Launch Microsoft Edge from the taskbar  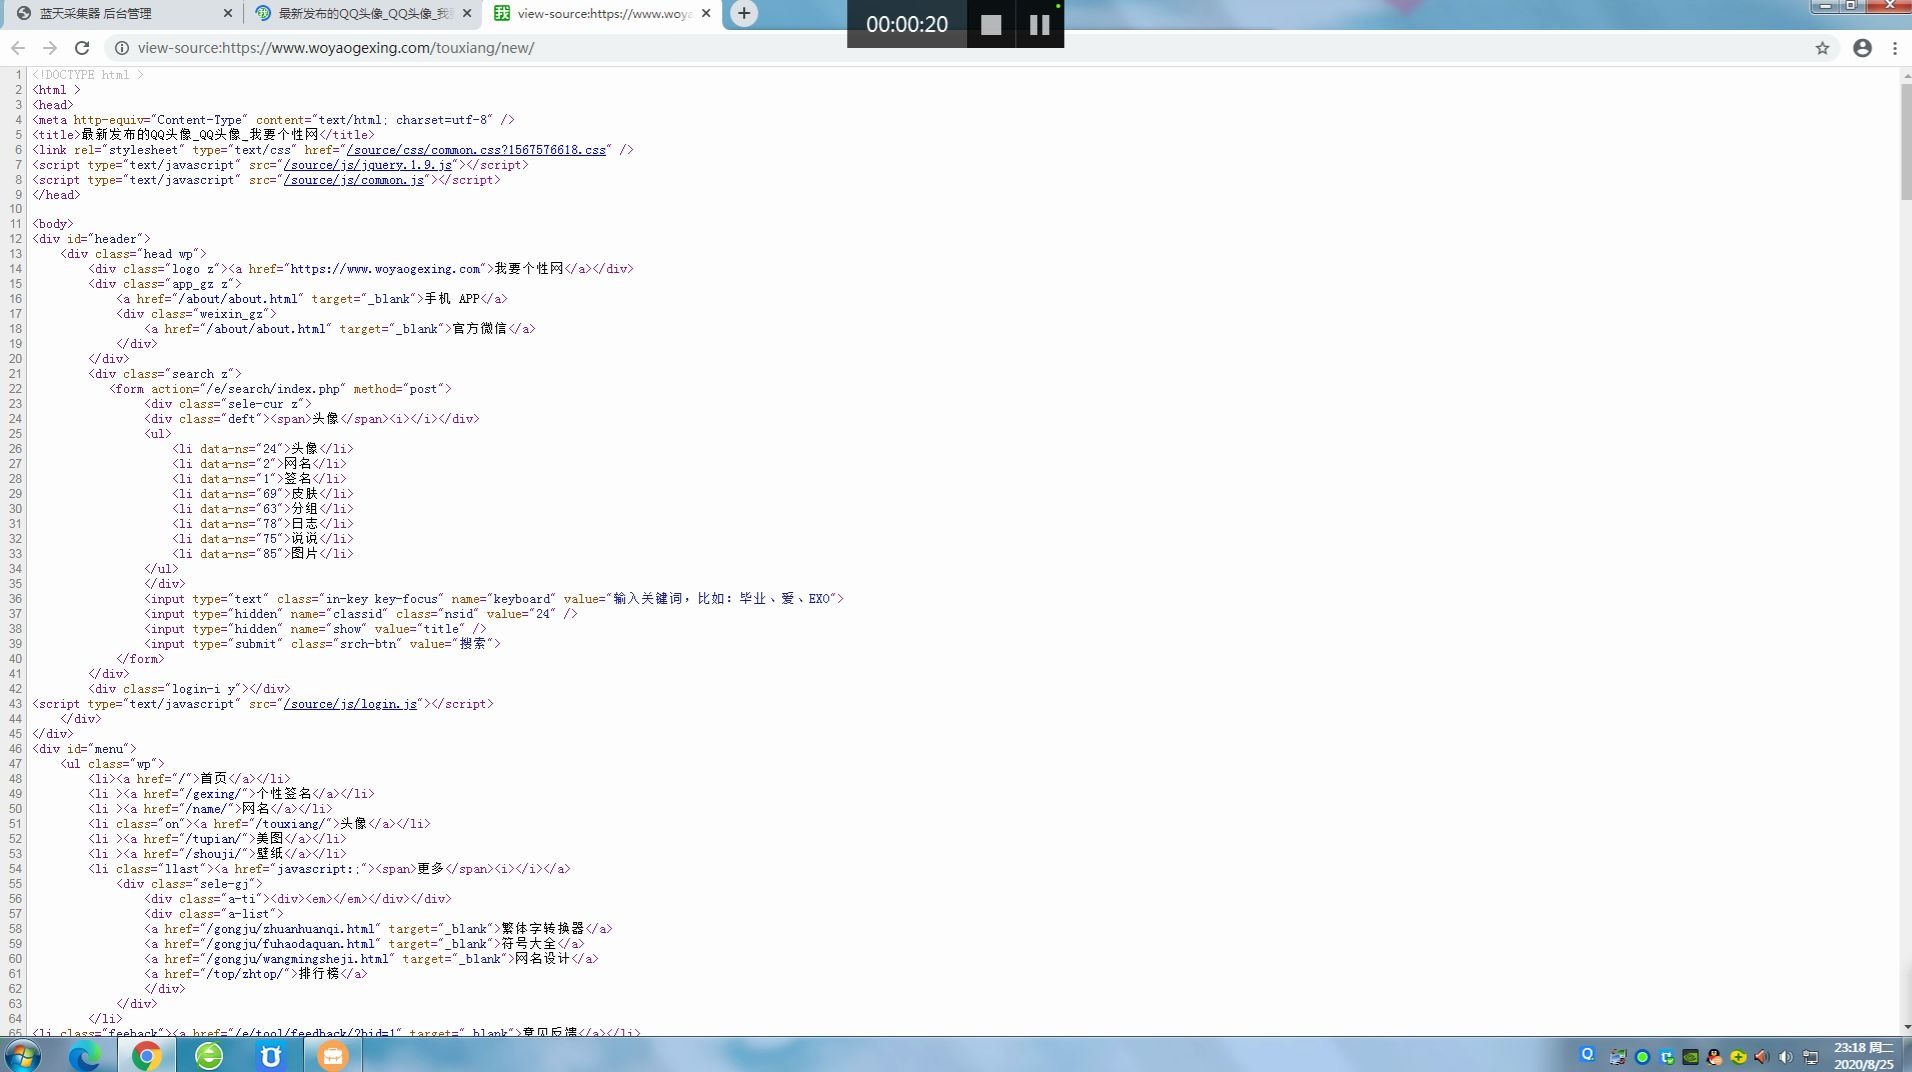coord(85,1055)
